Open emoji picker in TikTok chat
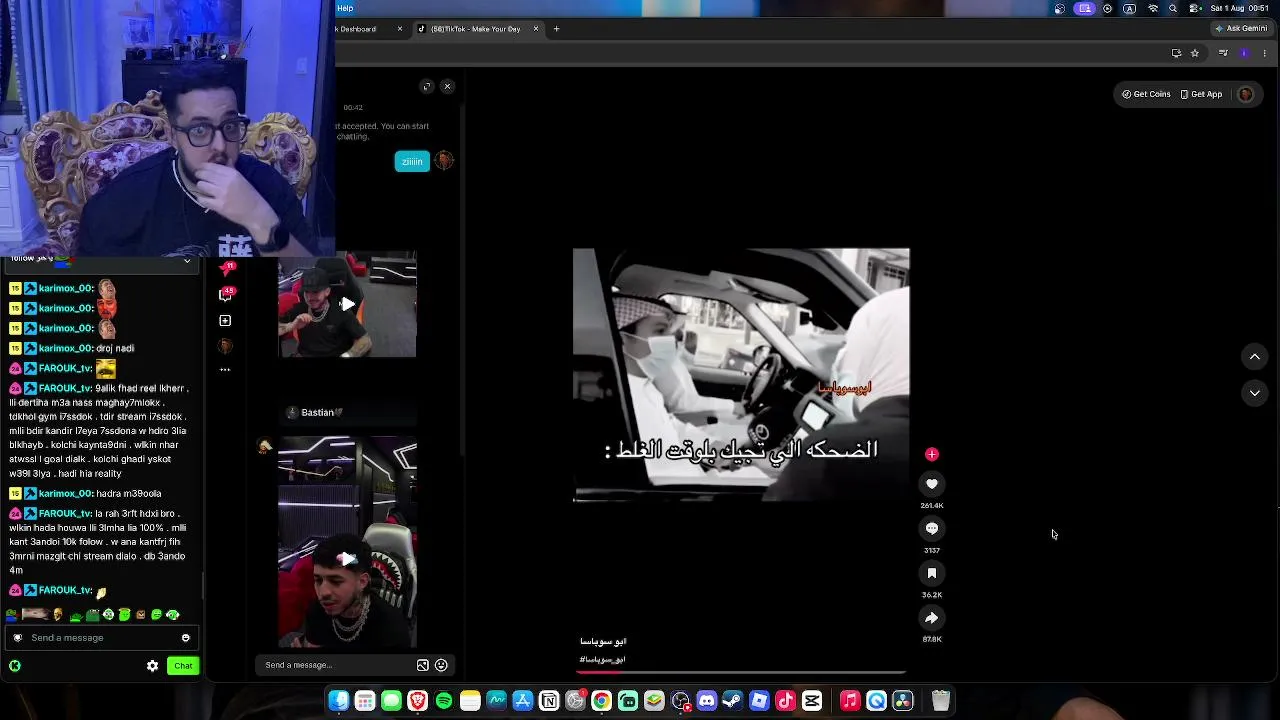The width and height of the screenshot is (1280, 720). pos(441,665)
